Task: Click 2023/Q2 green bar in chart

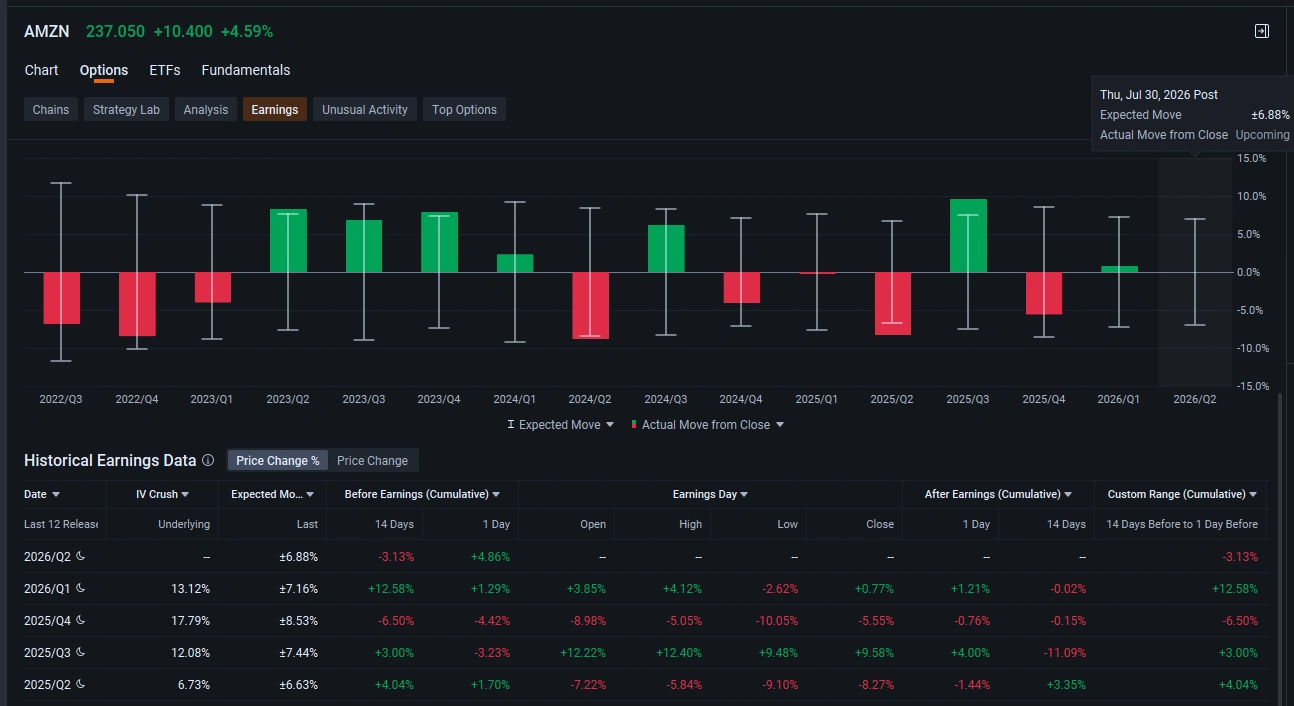Action: 288,241
